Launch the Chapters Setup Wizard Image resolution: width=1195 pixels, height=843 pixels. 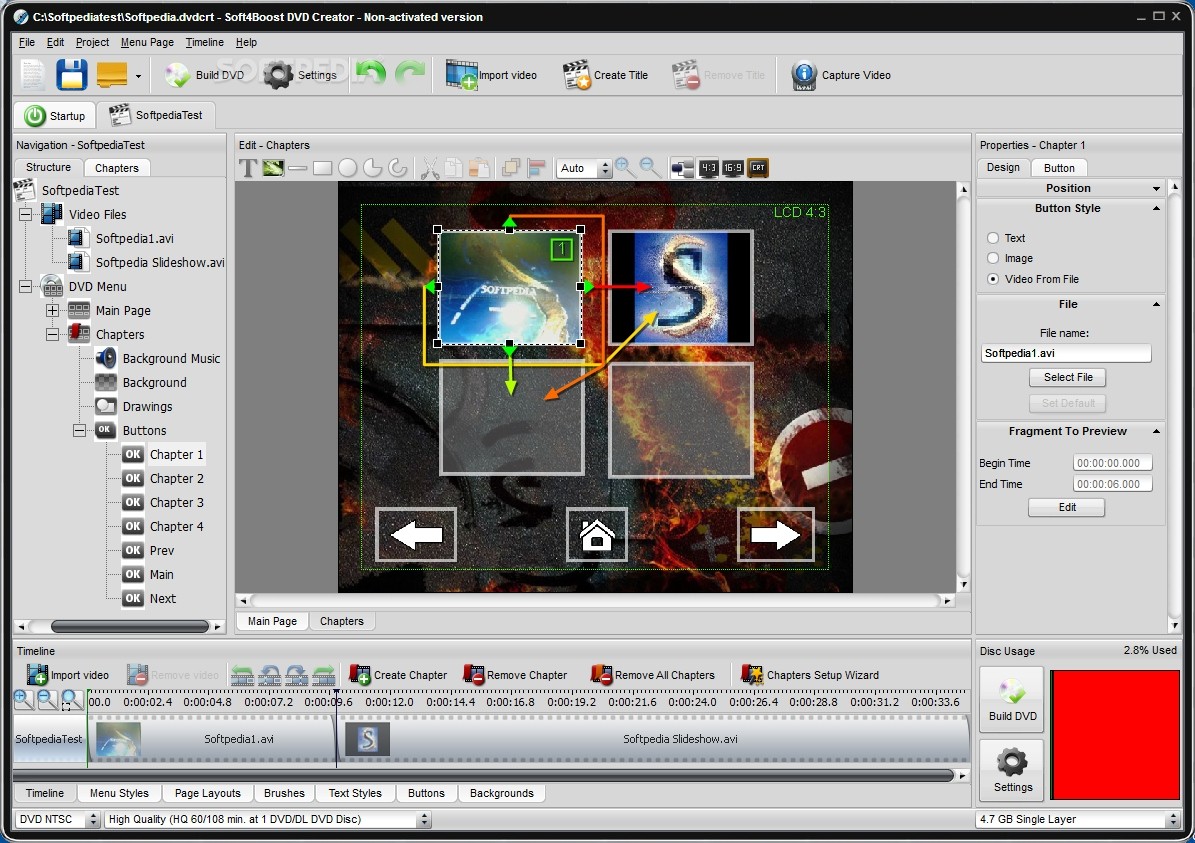point(810,675)
